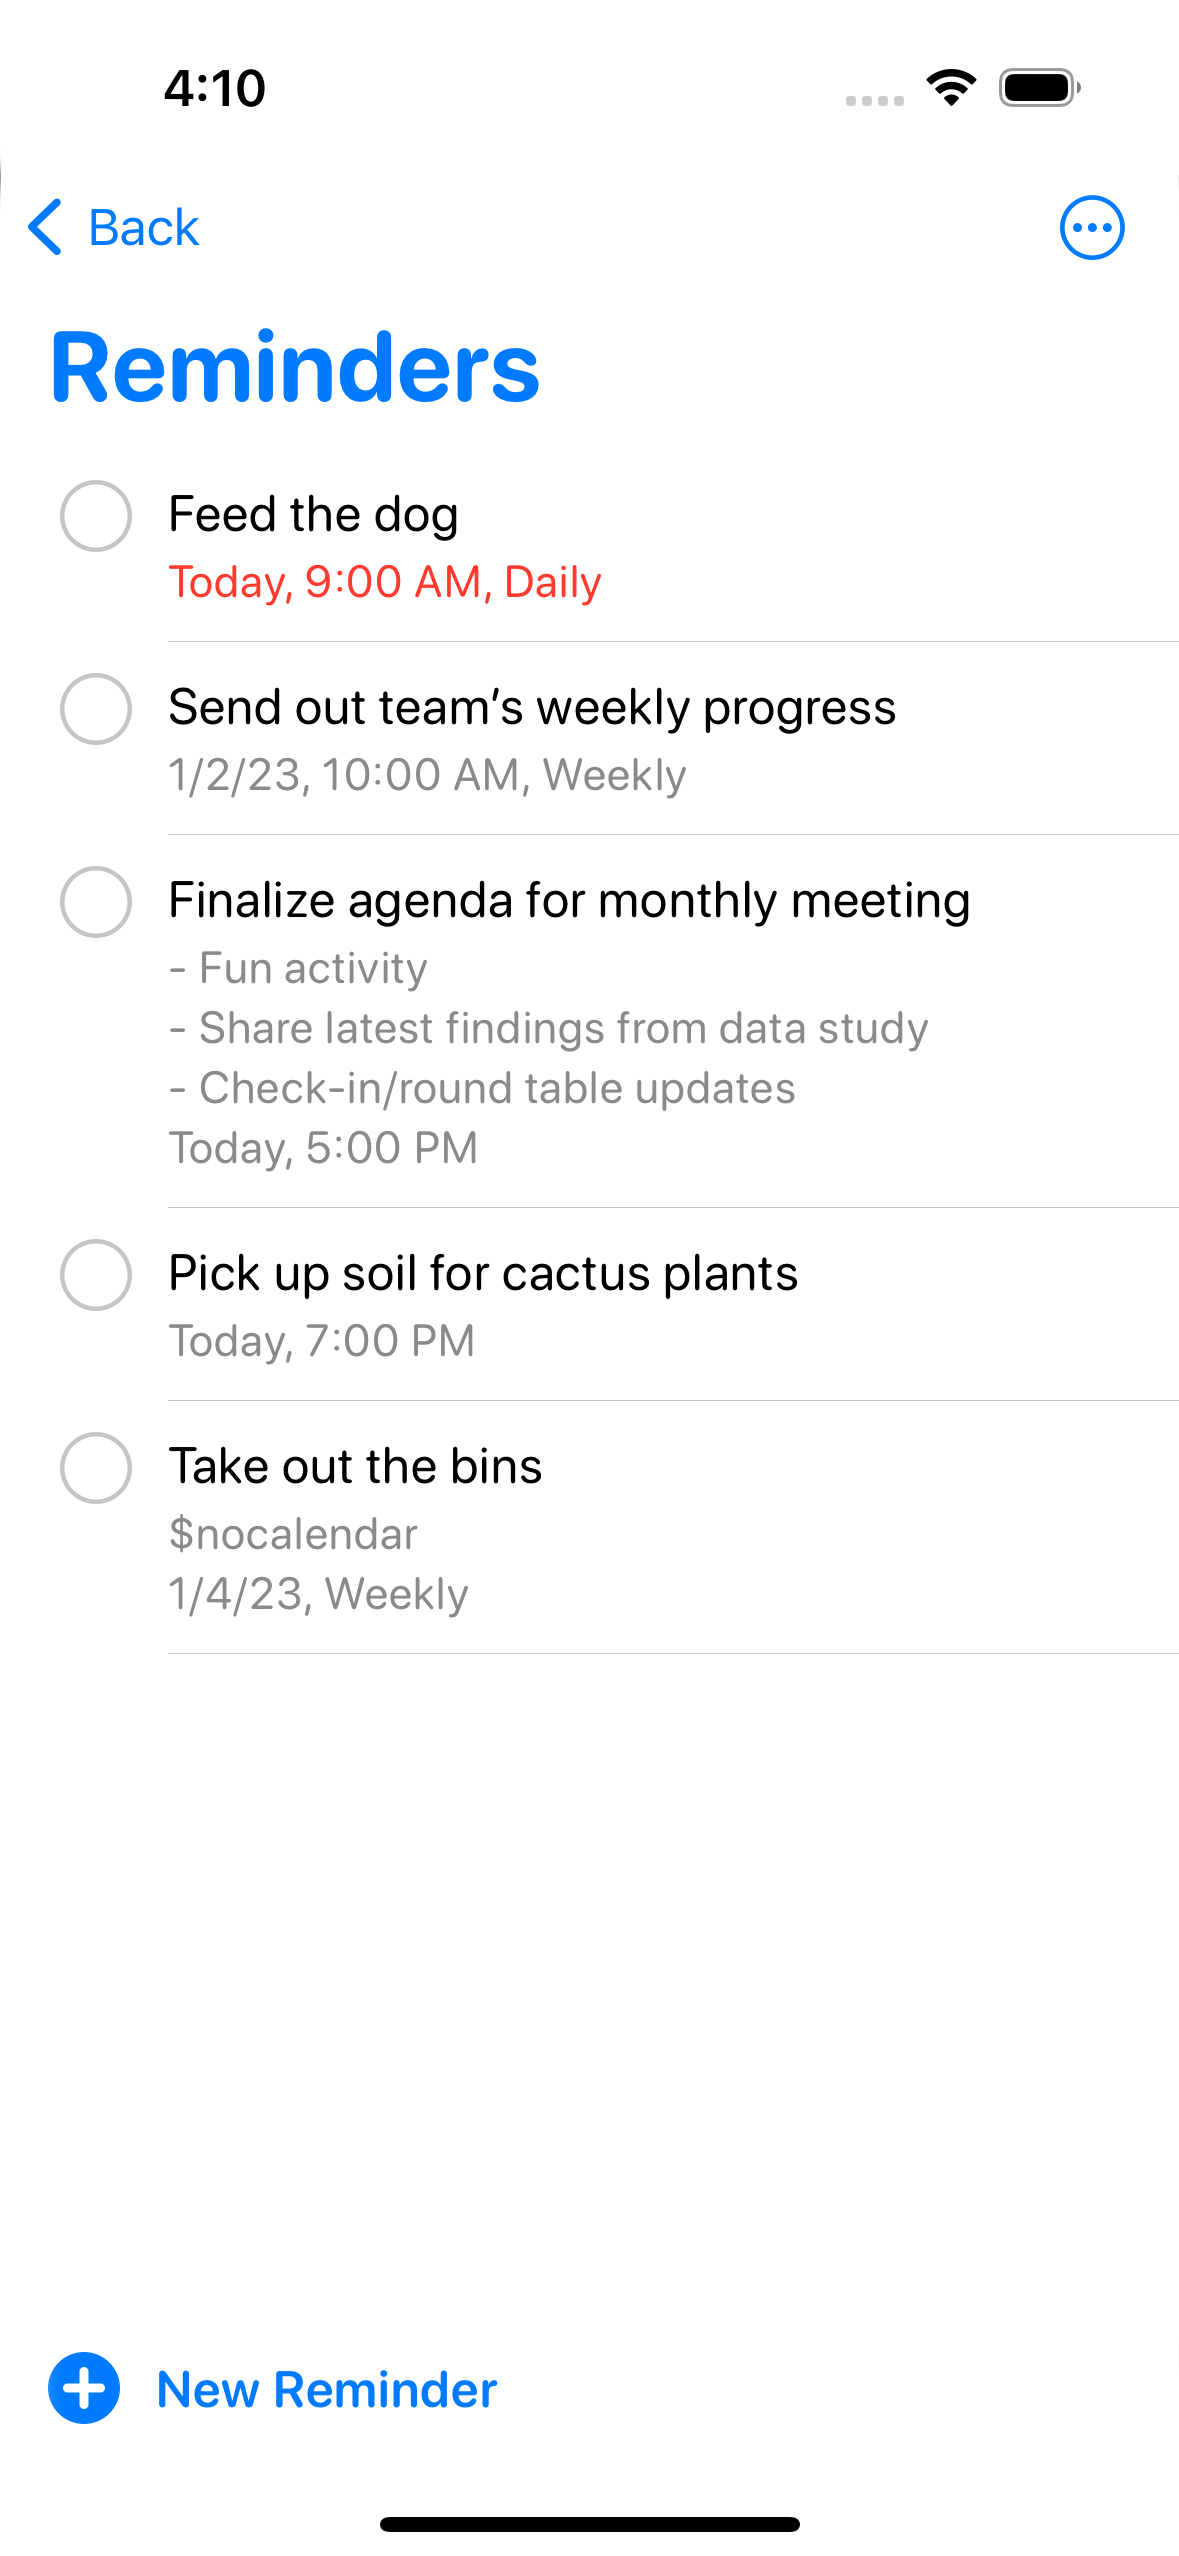Select the 'Feed the dog' reminder title
The height and width of the screenshot is (2556, 1179).
313,515
